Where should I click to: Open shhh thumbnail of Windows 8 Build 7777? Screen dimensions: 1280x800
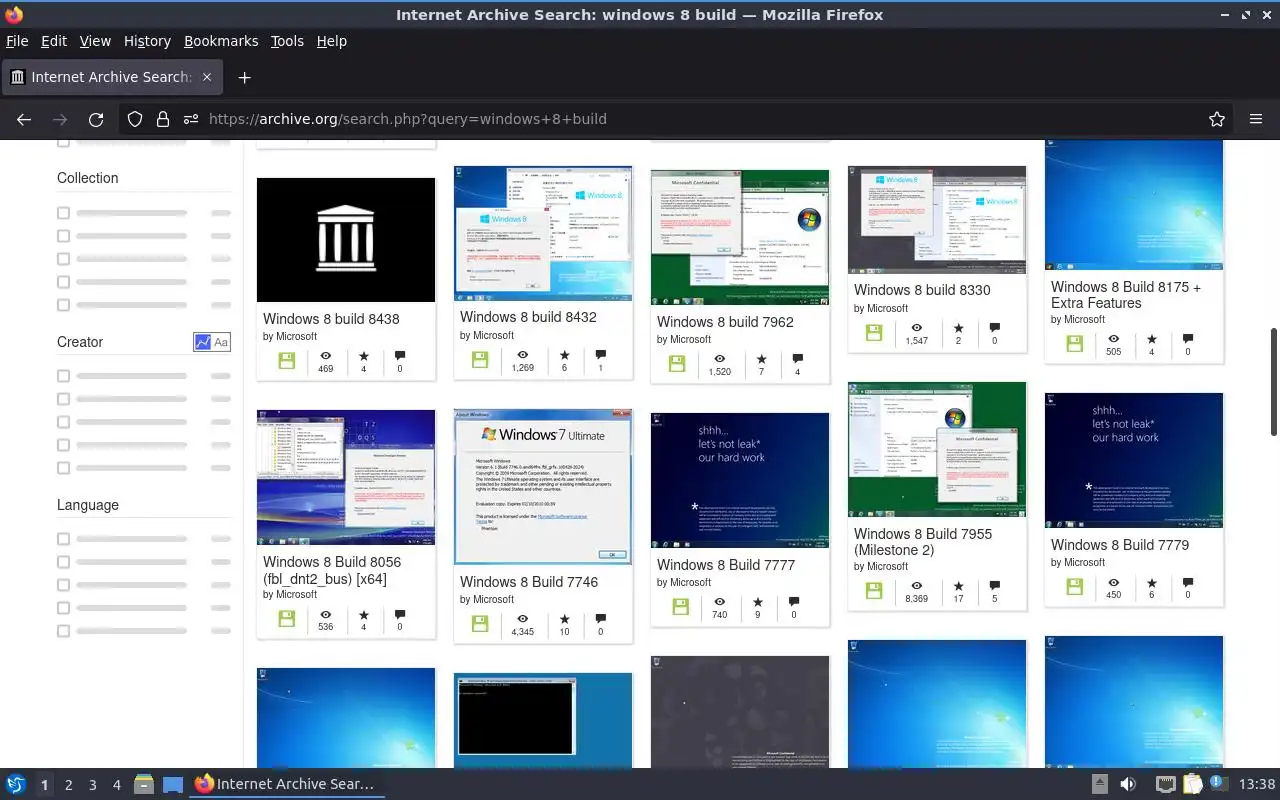click(x=740, y=480)
